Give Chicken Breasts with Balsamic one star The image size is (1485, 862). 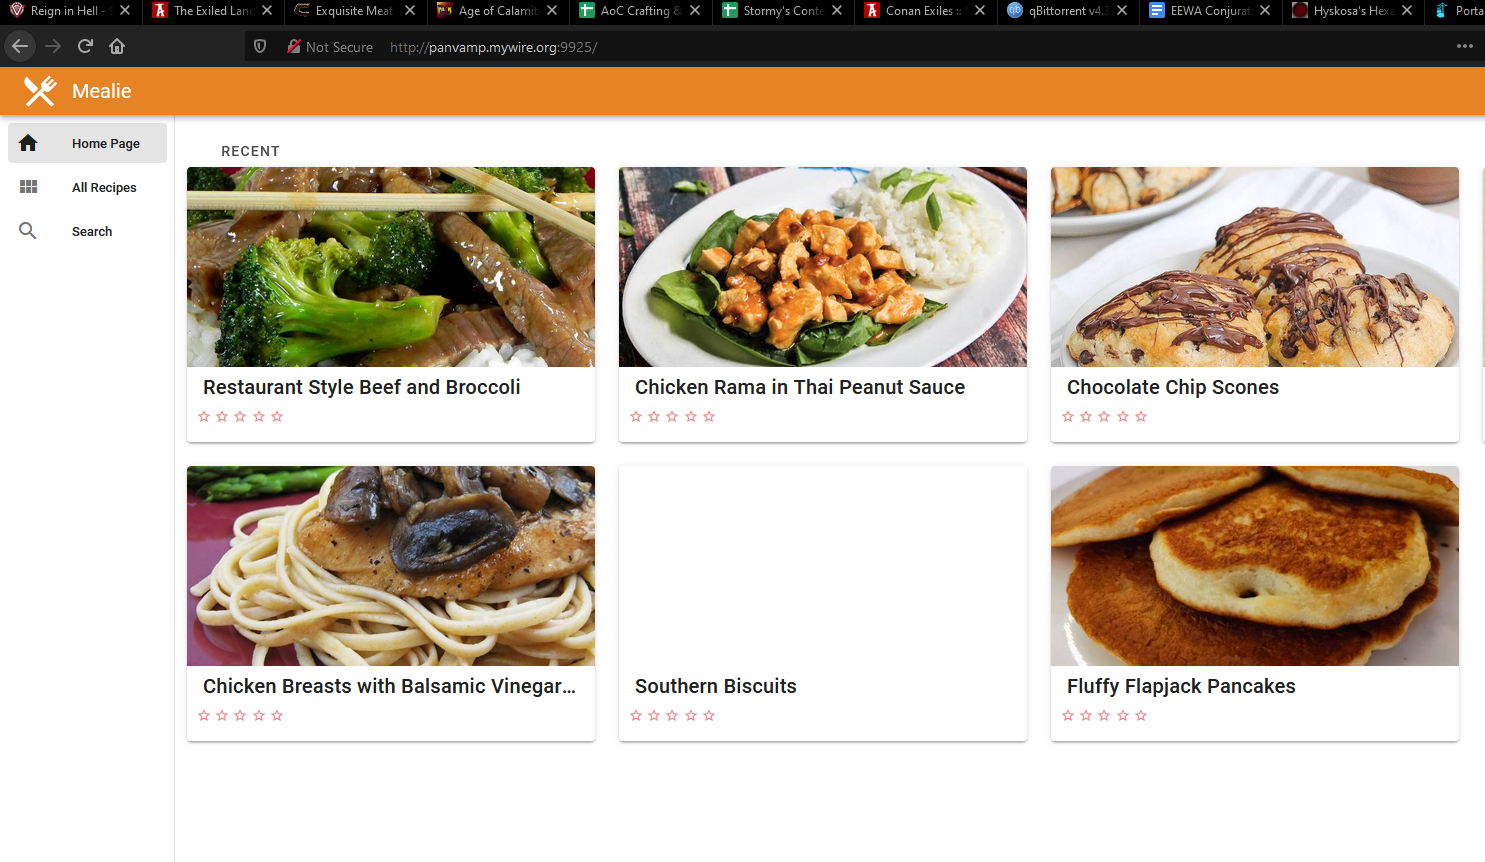point(204,715)
